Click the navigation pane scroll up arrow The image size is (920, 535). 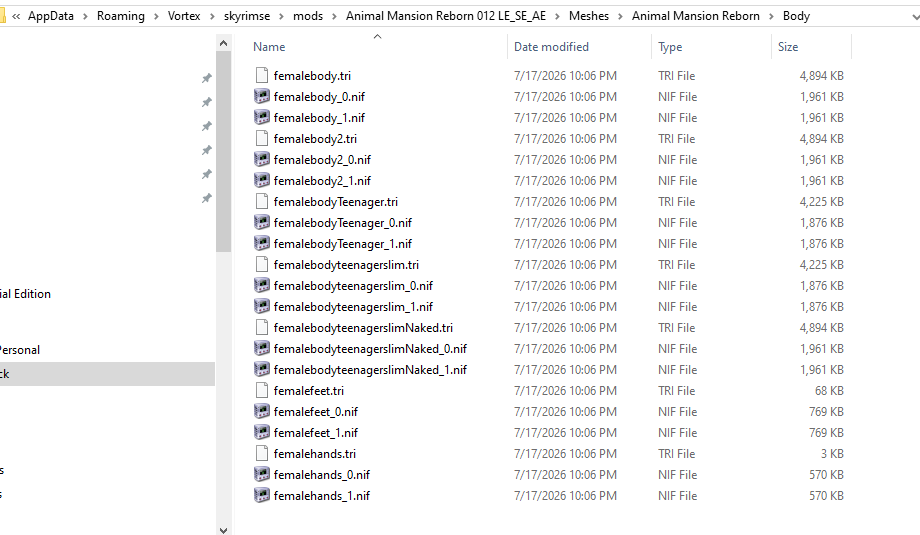(223, 43)
